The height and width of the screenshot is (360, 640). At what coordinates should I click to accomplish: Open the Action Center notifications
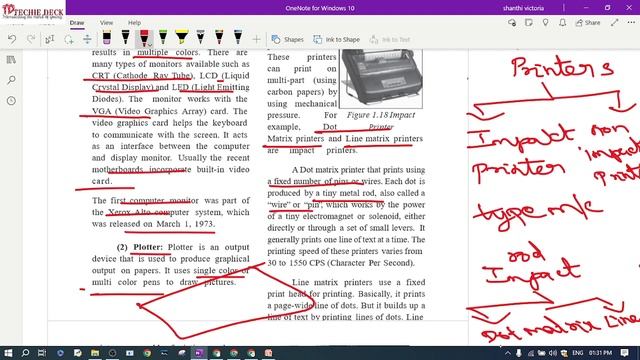click(x=624, y=353)
